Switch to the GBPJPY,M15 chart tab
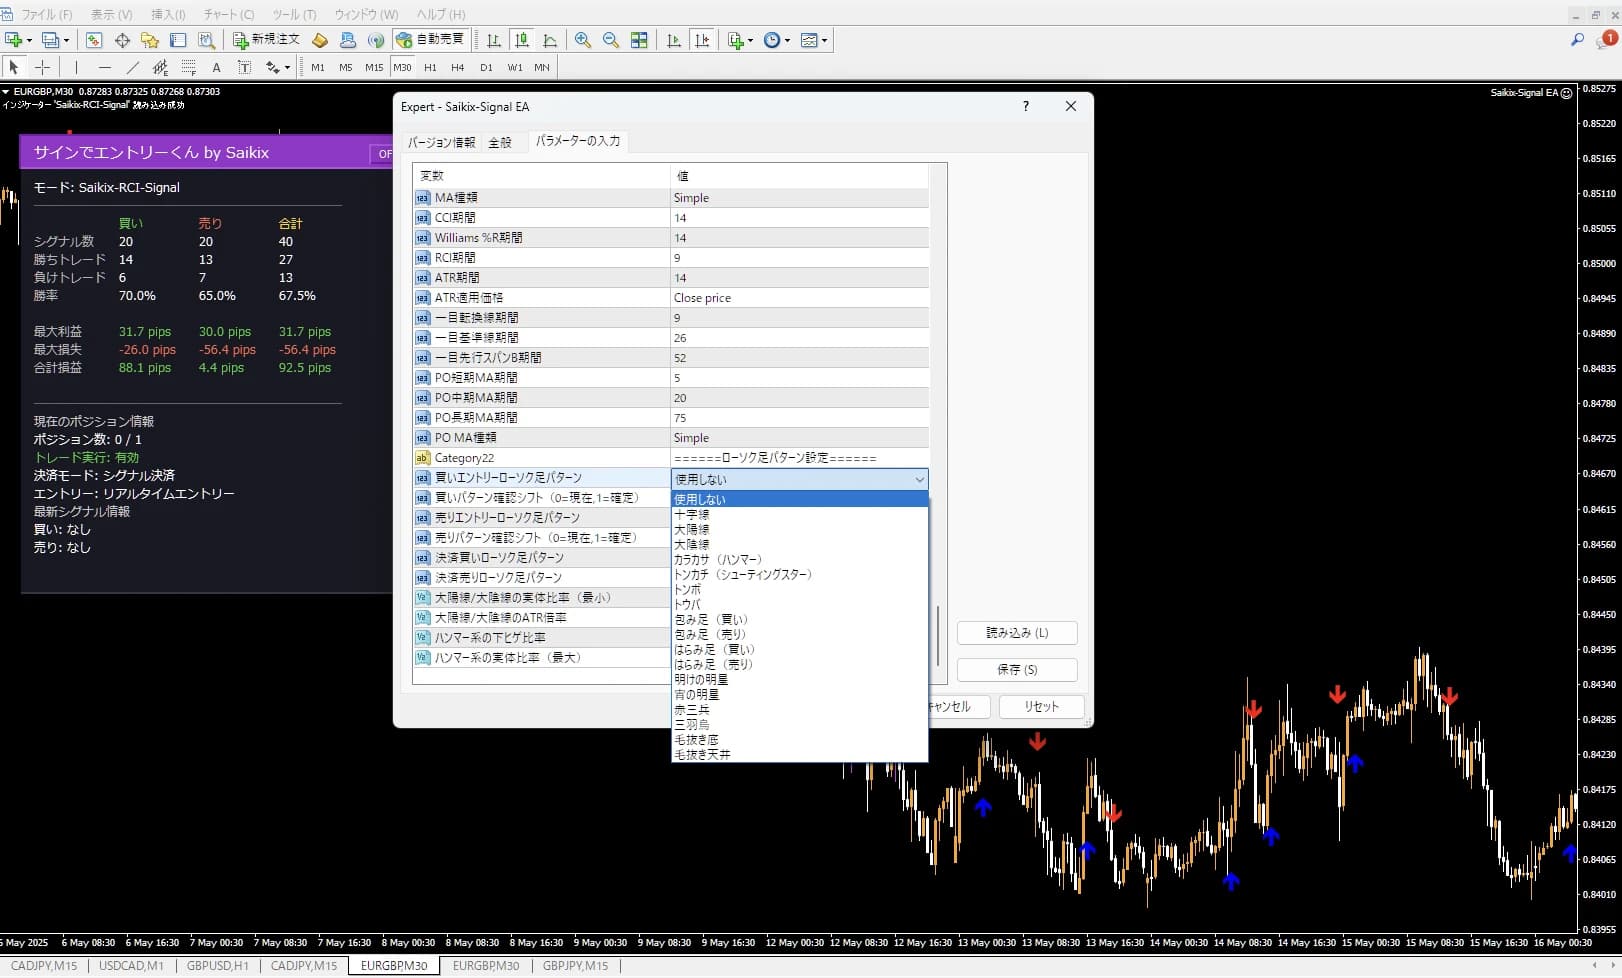Viewport: 1622px width, 978px height. coord(575,966)
